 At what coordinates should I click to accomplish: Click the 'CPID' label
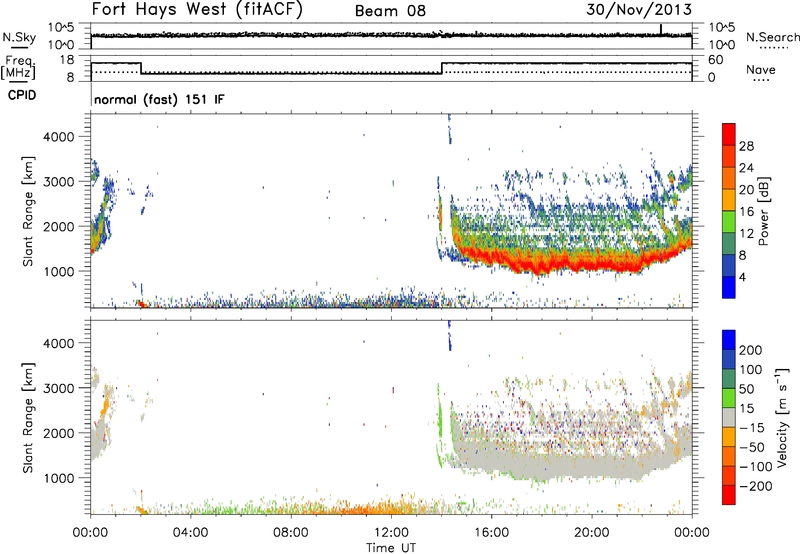[22, 95]
